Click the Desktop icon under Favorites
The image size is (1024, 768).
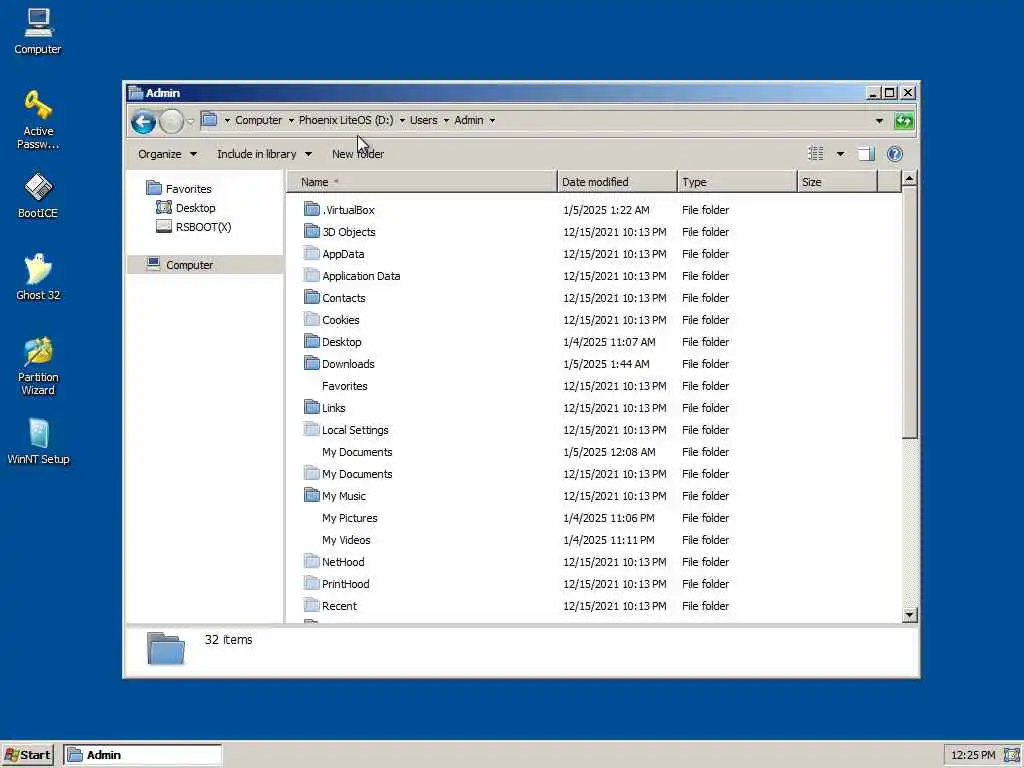click(163, 208)
